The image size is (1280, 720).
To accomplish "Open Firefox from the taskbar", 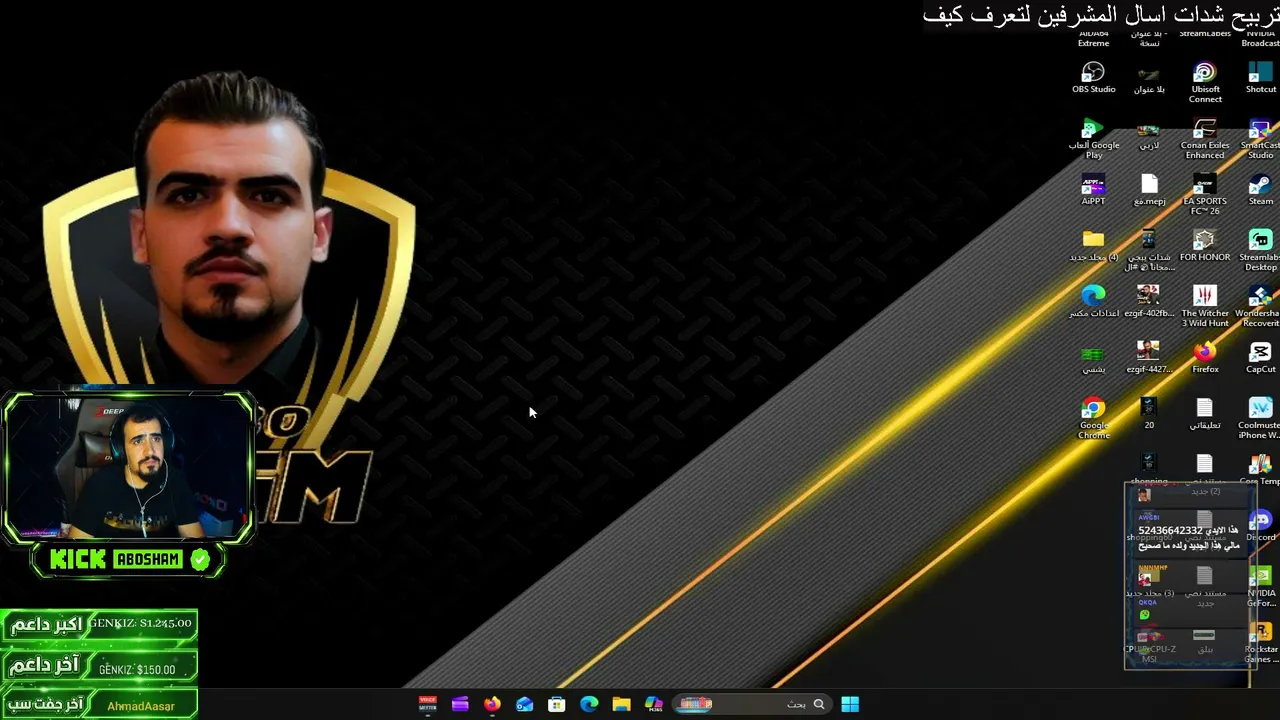I will [492, 704].
